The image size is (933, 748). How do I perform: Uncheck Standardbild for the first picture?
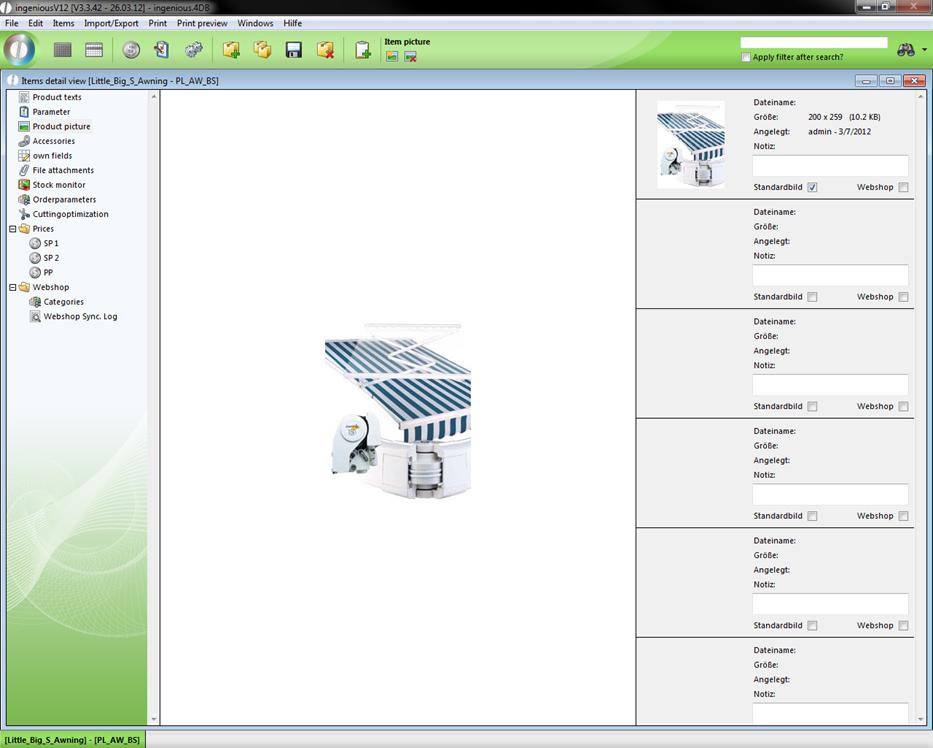[812, 187]
